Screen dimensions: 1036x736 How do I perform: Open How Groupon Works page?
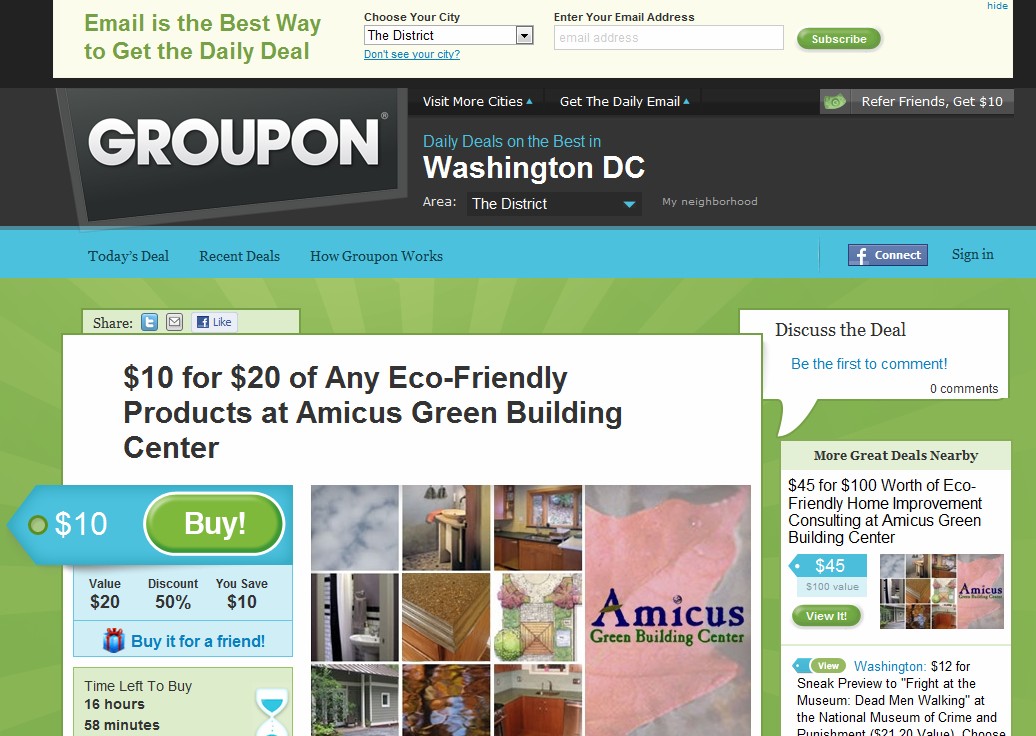point(377,256)
